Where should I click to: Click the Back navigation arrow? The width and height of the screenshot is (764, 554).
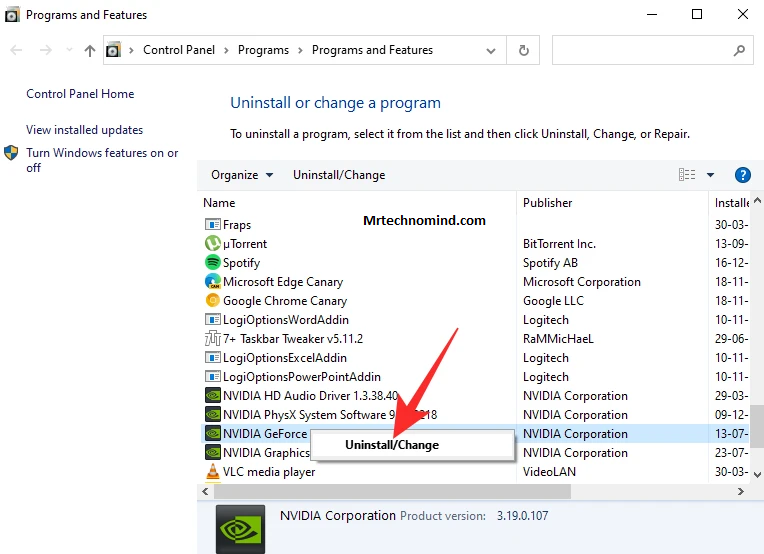[16, 50]
